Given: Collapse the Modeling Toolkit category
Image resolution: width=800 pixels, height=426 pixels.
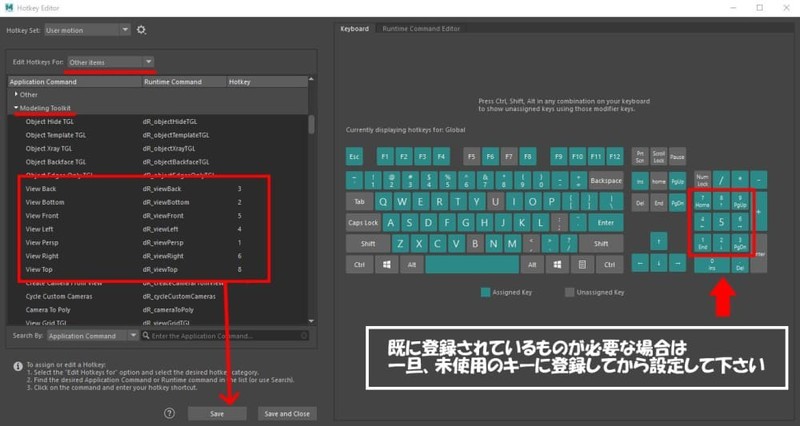Looking at the screenshot, I should pos(16,108).
